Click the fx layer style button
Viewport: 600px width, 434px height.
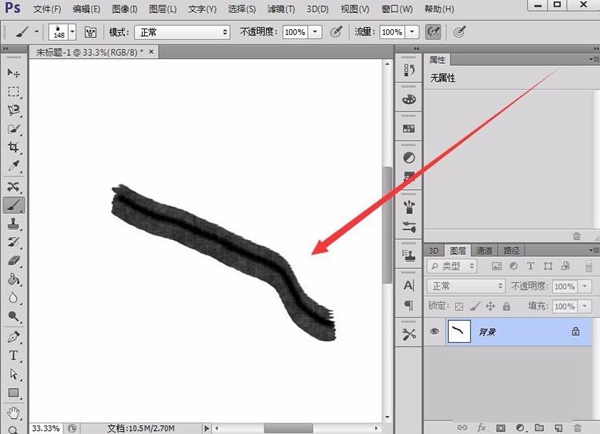tap(481, 426)
